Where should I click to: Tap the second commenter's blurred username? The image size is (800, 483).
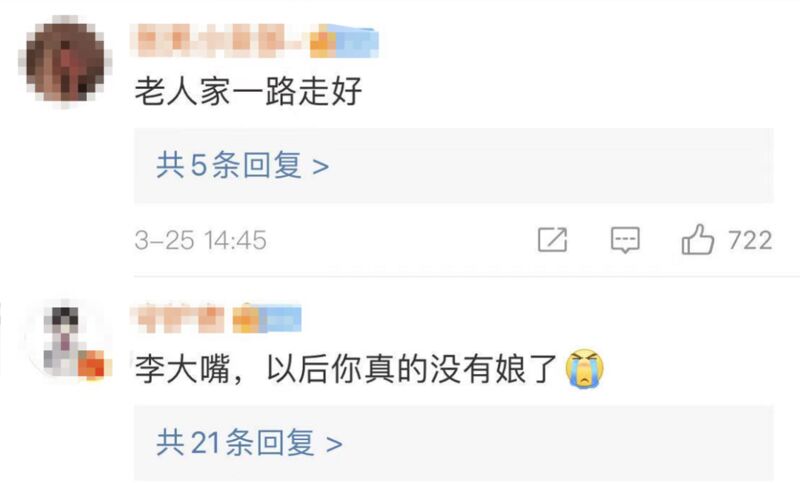coord(180,319)
